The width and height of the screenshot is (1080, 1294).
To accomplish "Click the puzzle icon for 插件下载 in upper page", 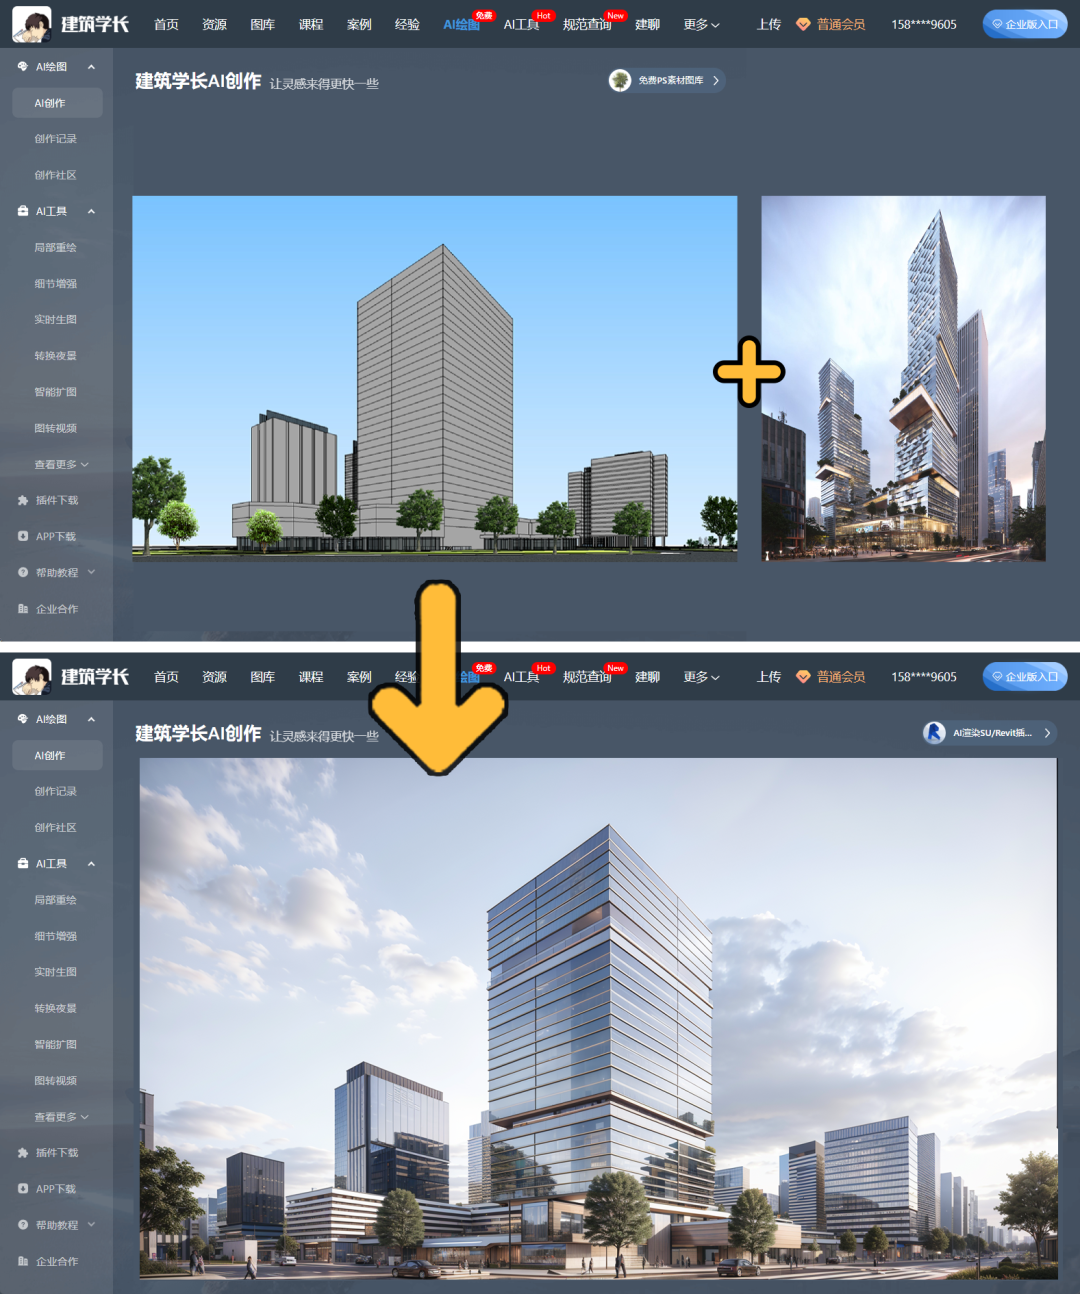I will [23, 500].
